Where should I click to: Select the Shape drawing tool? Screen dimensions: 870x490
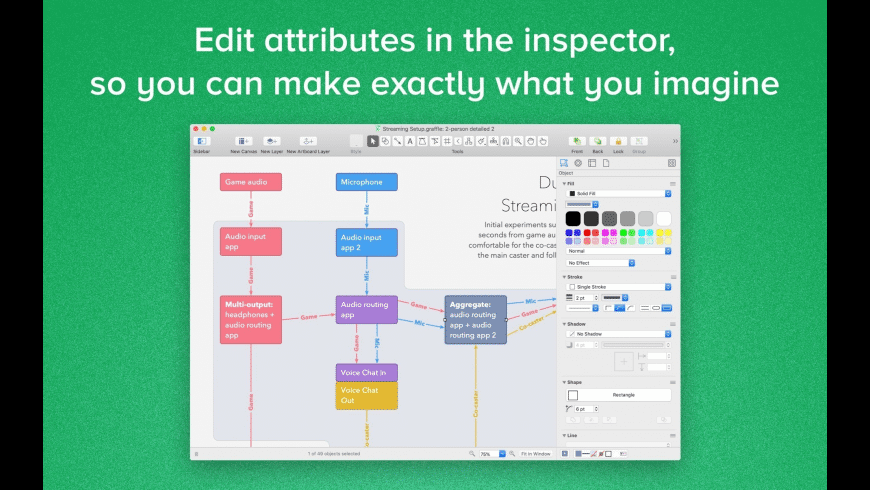(385, 142)
